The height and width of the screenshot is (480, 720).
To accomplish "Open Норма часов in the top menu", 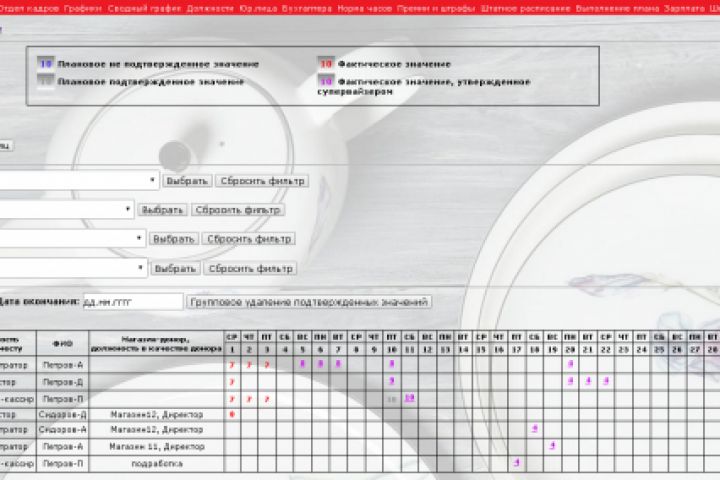I will coord(365,8).
